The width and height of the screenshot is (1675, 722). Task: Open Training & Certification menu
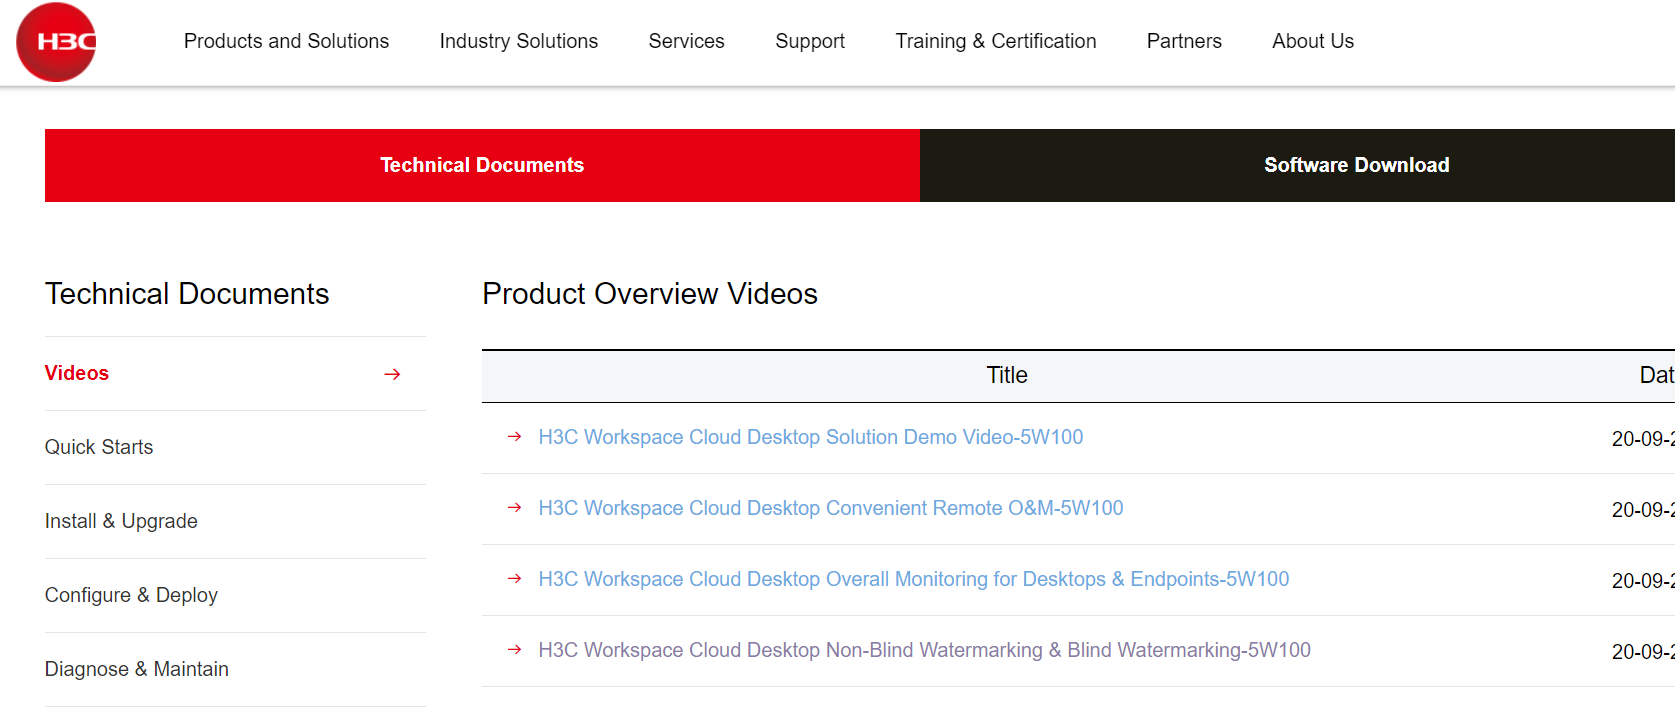point(995,41)
